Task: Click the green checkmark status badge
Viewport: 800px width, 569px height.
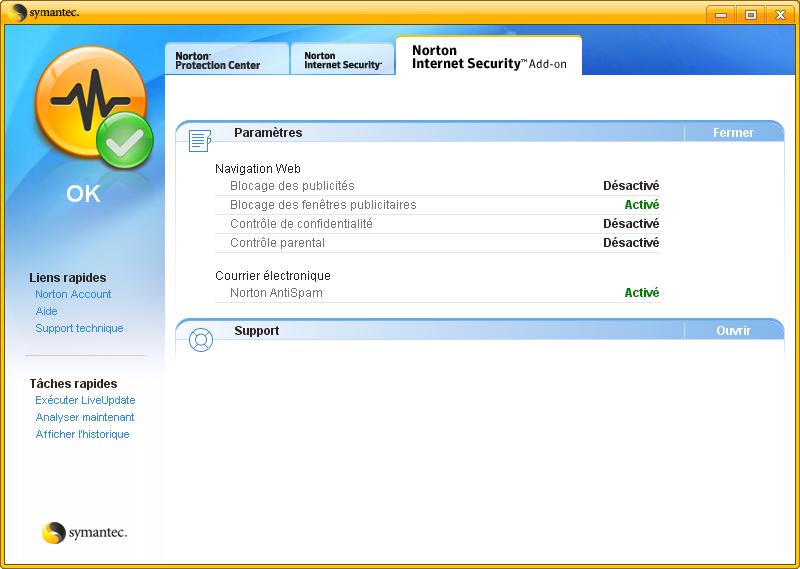Action: (124, 140)
